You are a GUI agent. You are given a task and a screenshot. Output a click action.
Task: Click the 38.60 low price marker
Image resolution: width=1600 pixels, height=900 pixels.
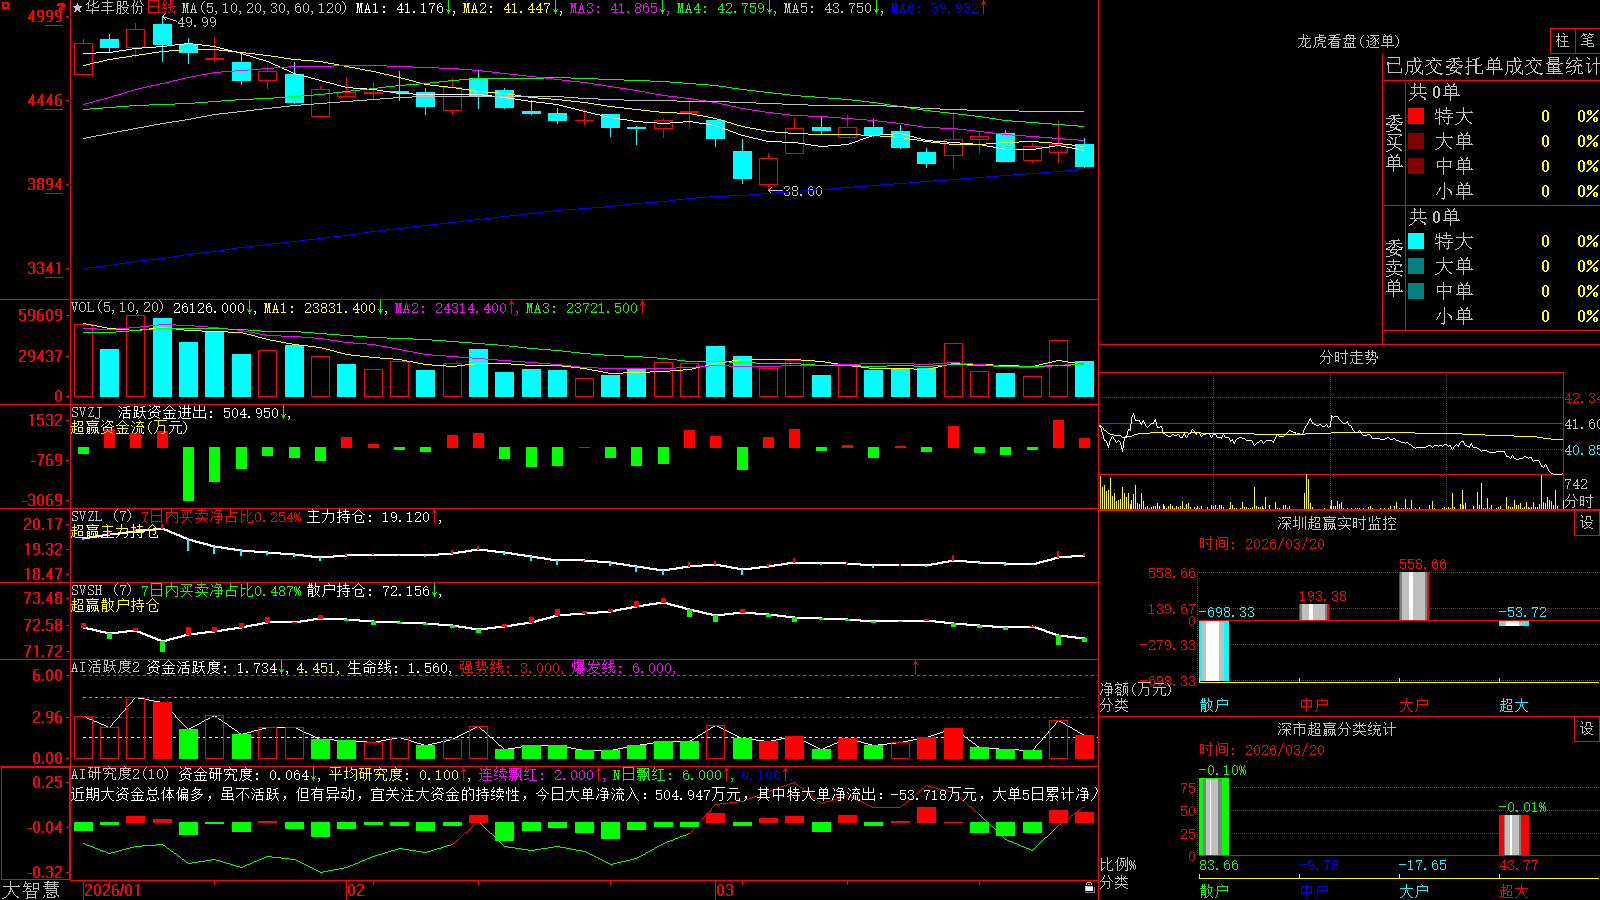coord(802,191)
